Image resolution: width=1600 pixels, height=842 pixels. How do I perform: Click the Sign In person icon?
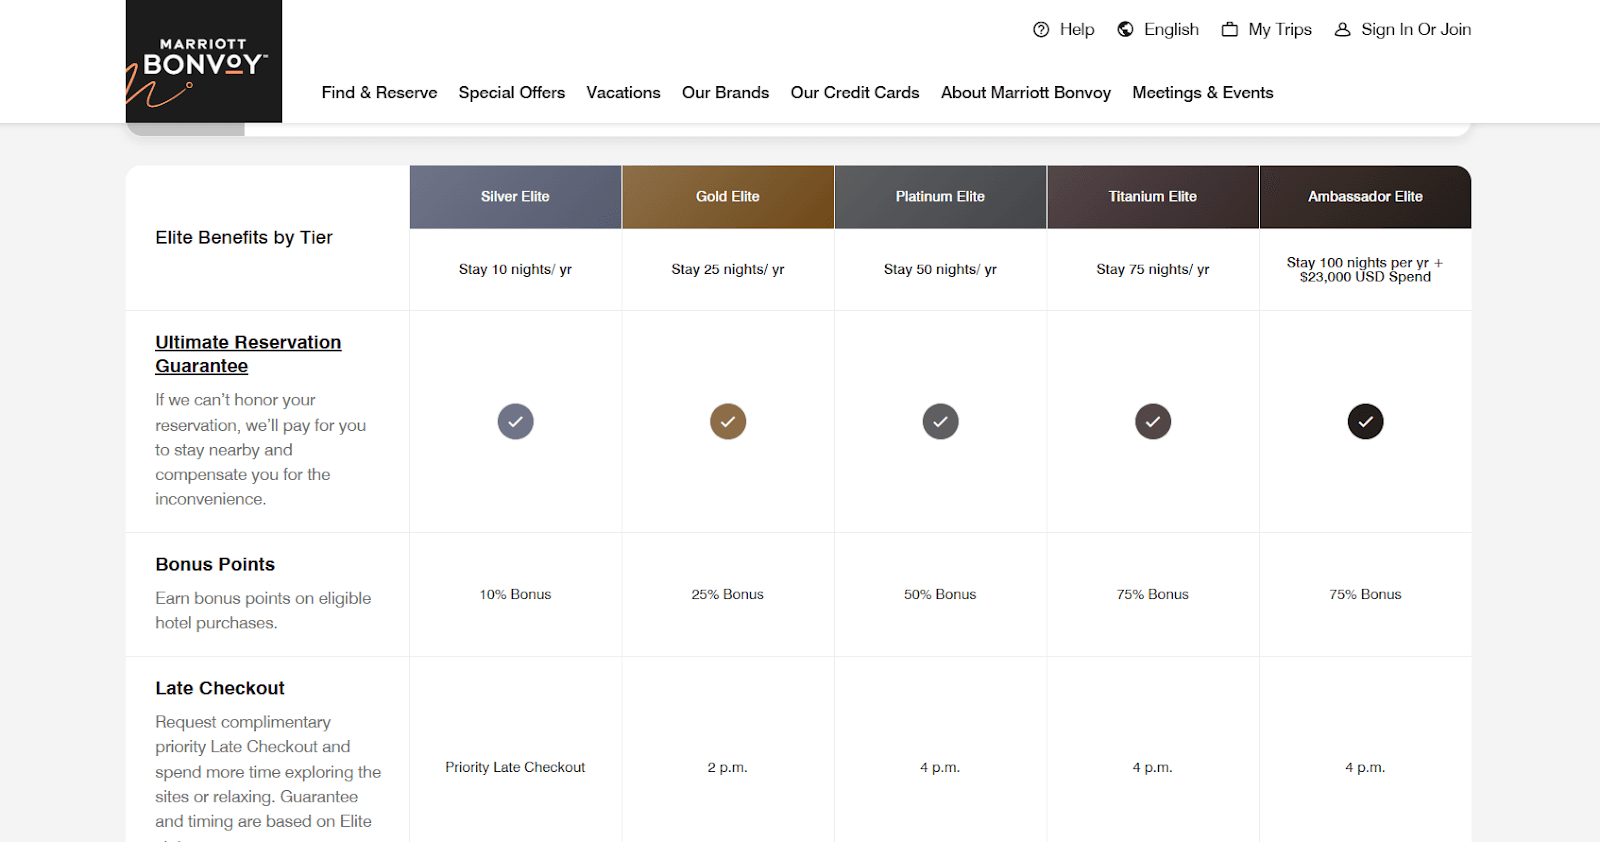tap(1343, 30)
